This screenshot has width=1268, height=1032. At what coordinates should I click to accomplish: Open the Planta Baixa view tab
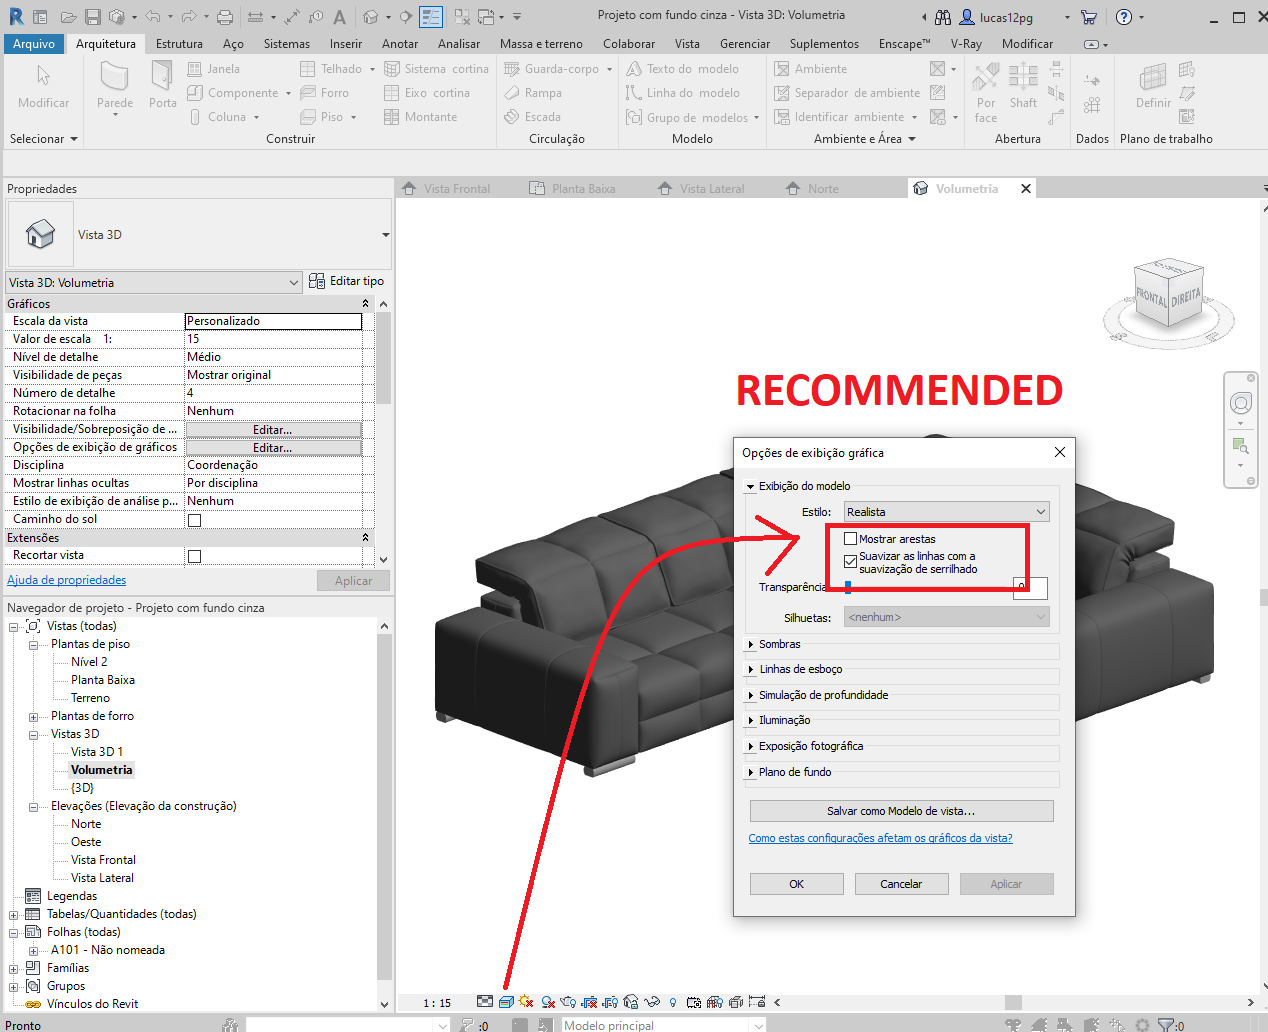584,187
